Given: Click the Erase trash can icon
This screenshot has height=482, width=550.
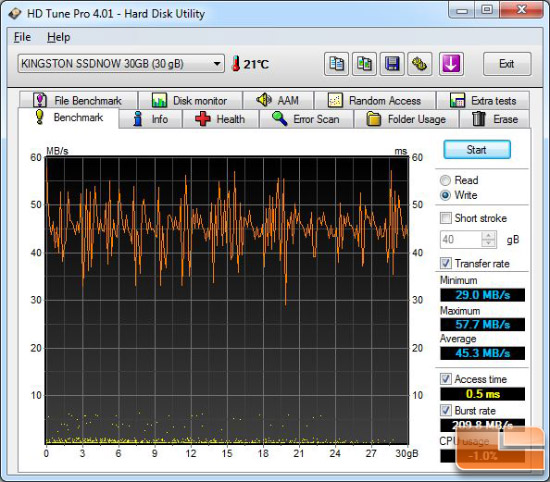Looking at the screenshot, I should click(x=478, y=119).
